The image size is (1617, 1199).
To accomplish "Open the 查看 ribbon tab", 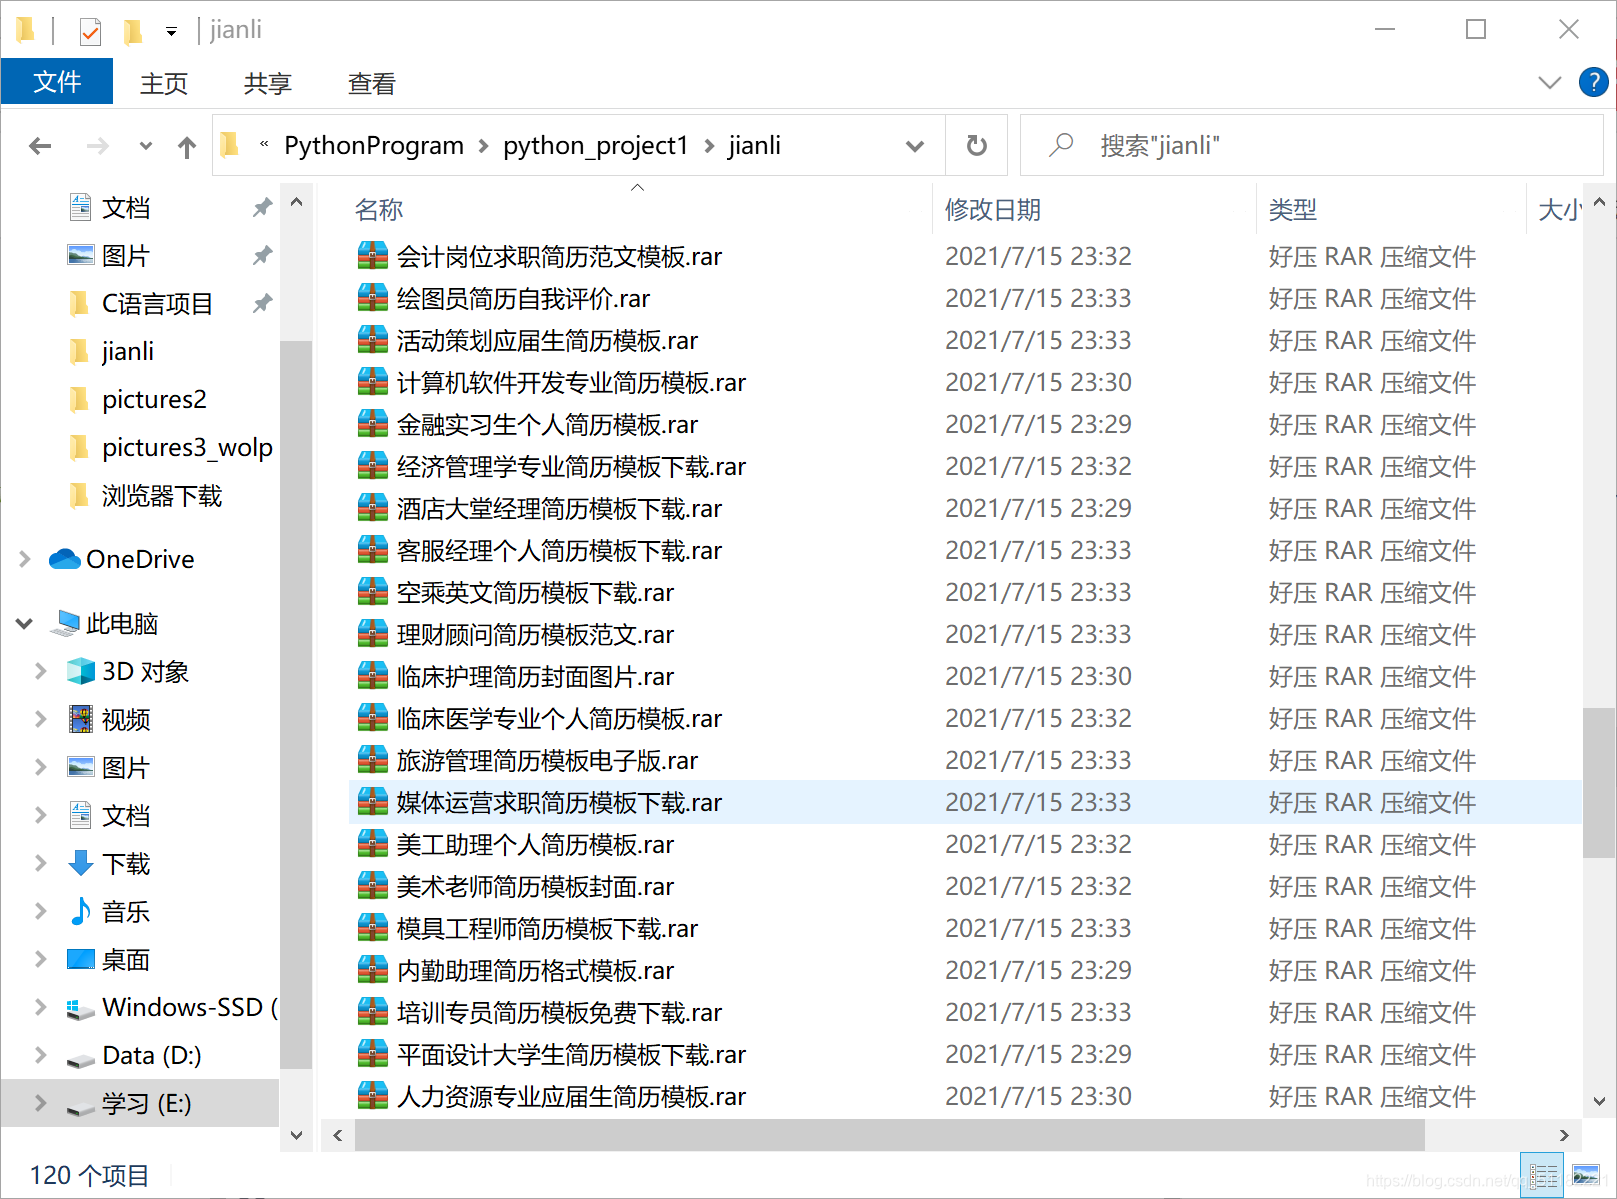I will click(372, 84).
